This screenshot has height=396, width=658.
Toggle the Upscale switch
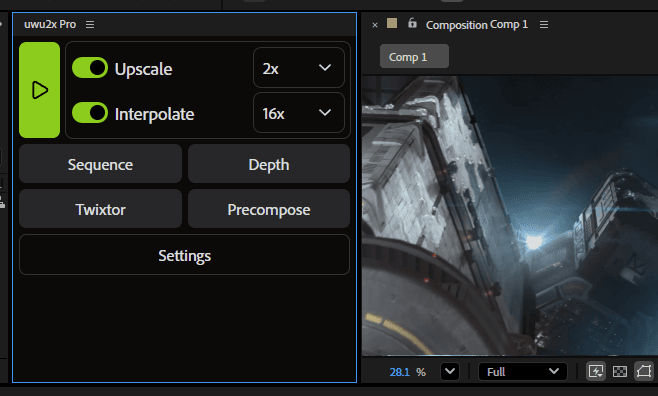(90, 68)
